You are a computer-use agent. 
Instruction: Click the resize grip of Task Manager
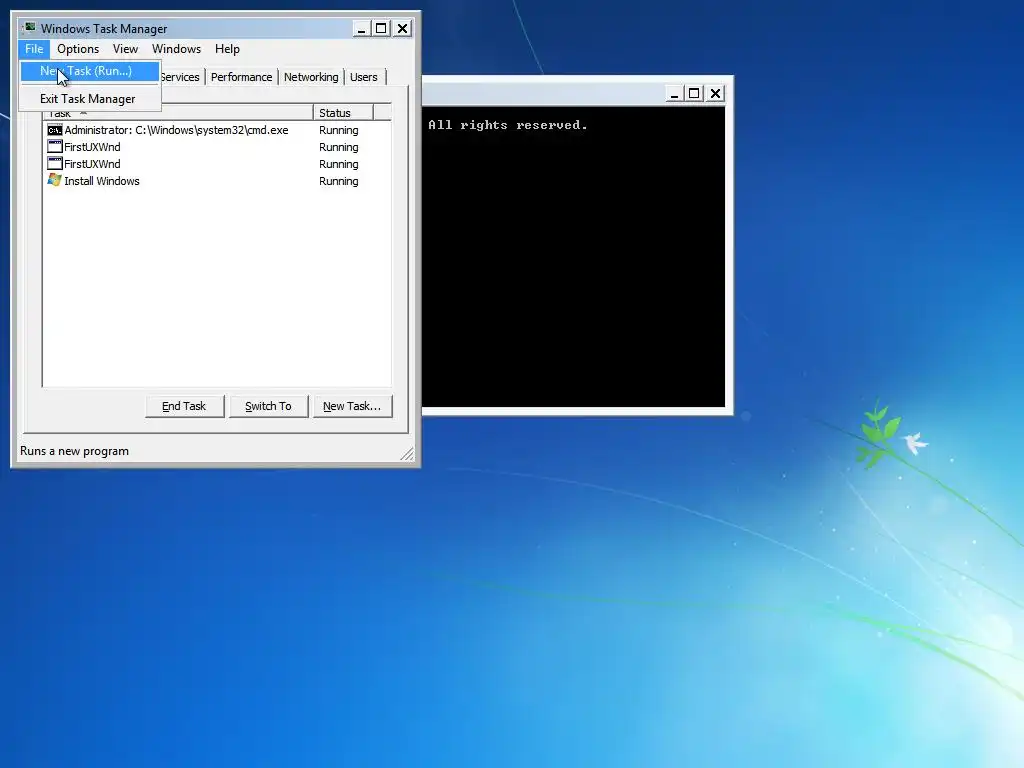407,453
